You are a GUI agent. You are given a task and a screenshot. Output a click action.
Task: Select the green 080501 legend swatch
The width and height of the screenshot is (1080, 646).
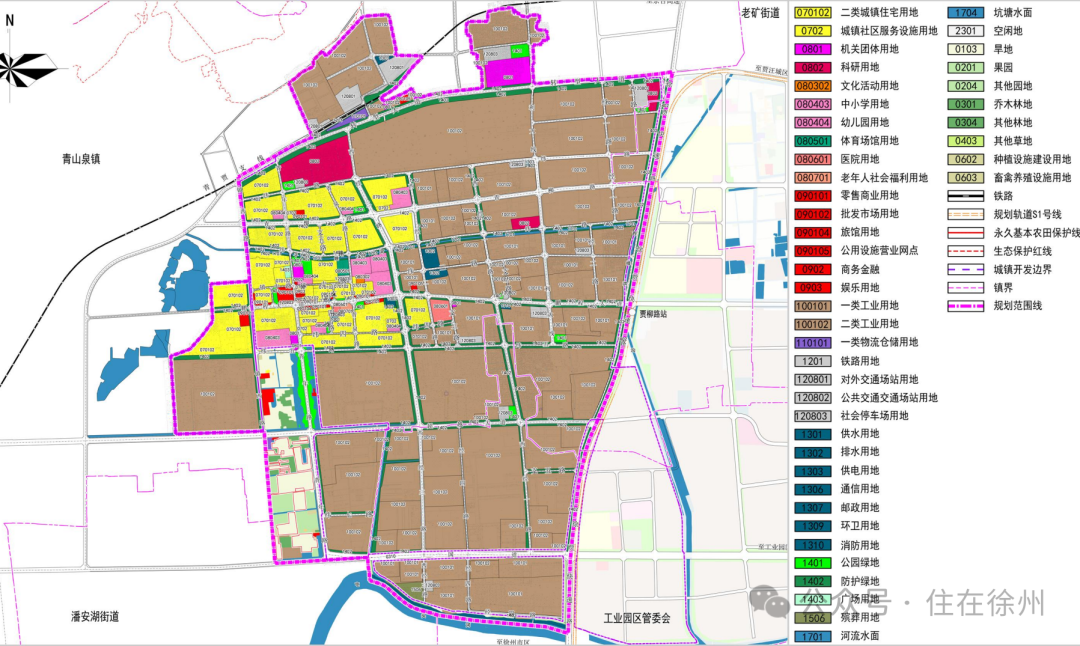(x=813, y=140)
